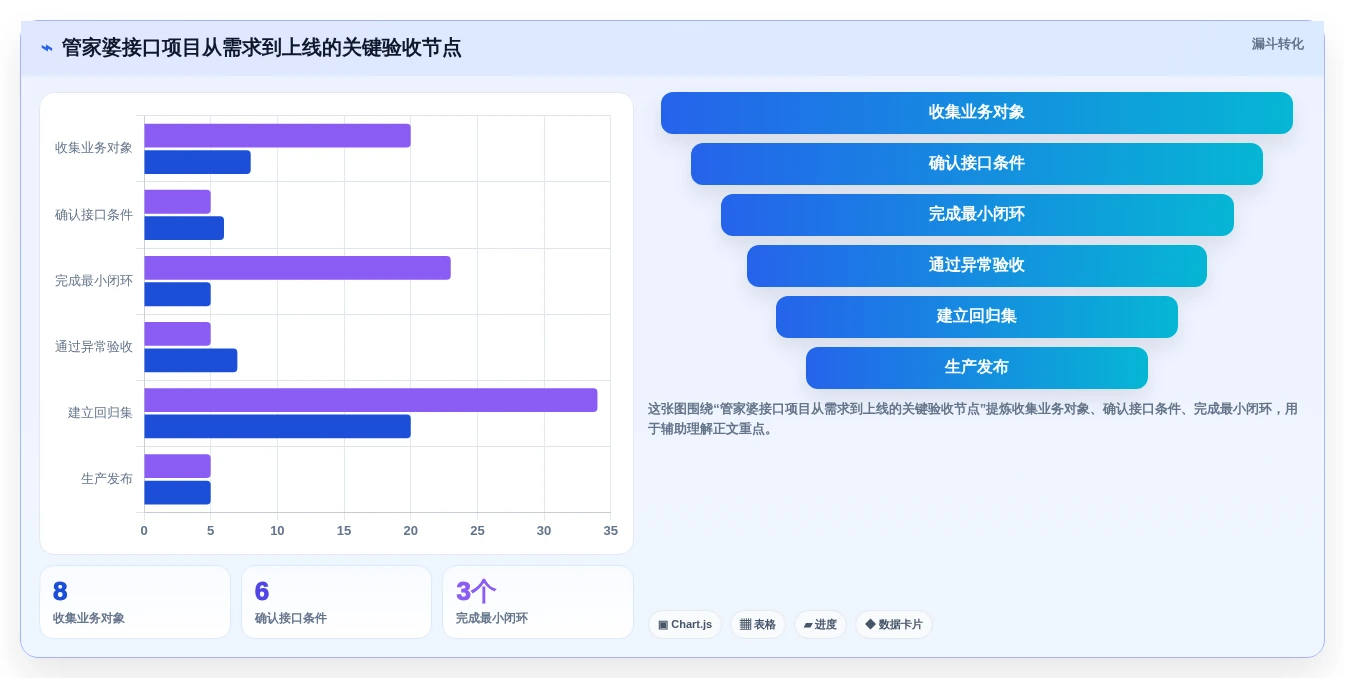Click the blue bar for 建立回归集
1345x678 pixels.
coord(277,426)
